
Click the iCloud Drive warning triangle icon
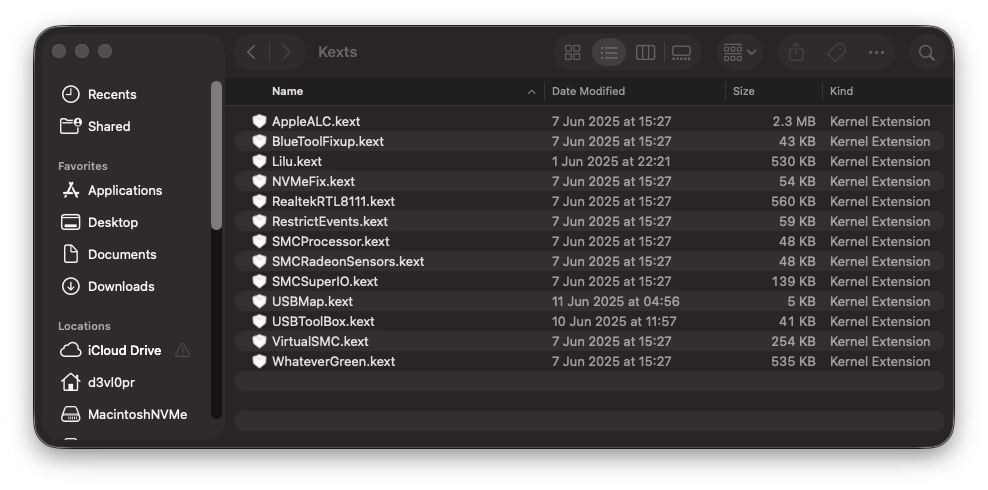point(182,350)
